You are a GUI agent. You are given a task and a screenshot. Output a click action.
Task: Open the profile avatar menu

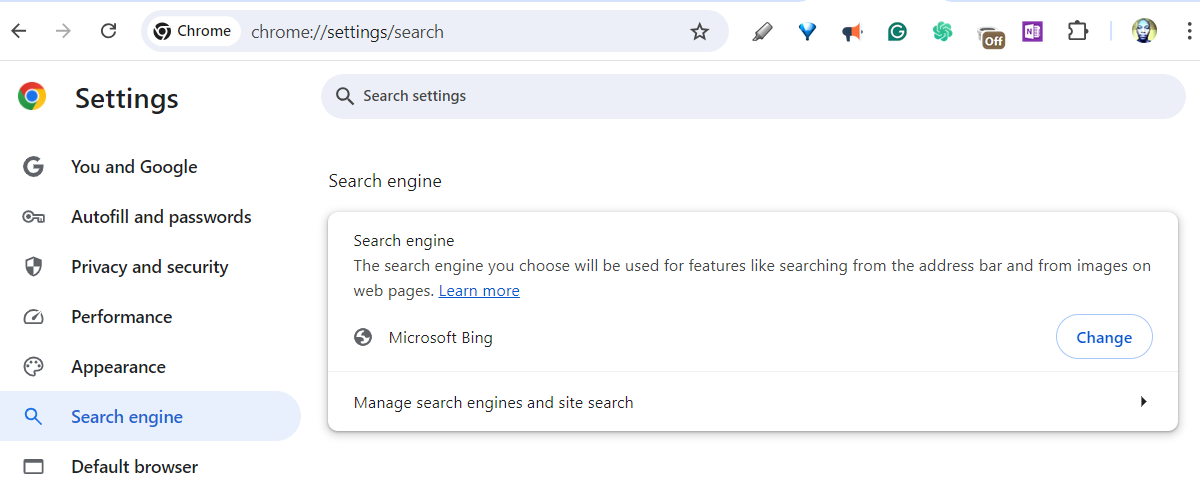1144,32
